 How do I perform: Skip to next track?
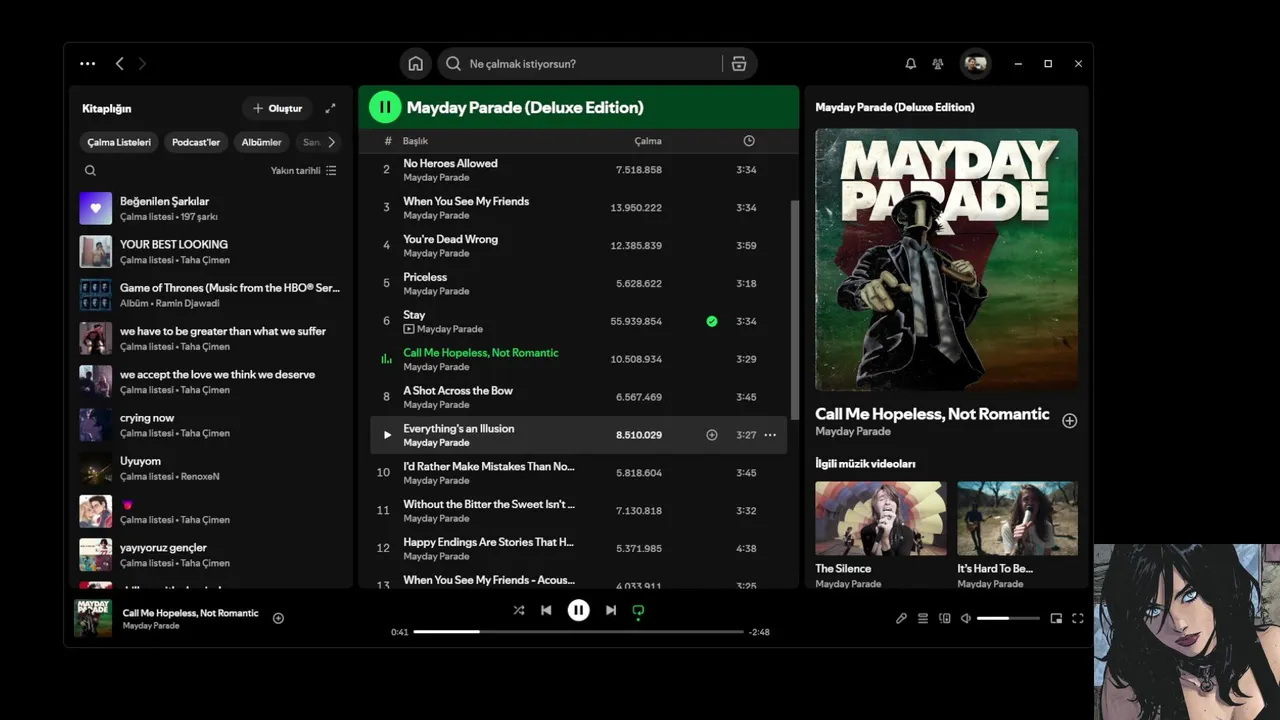[611, 610]
